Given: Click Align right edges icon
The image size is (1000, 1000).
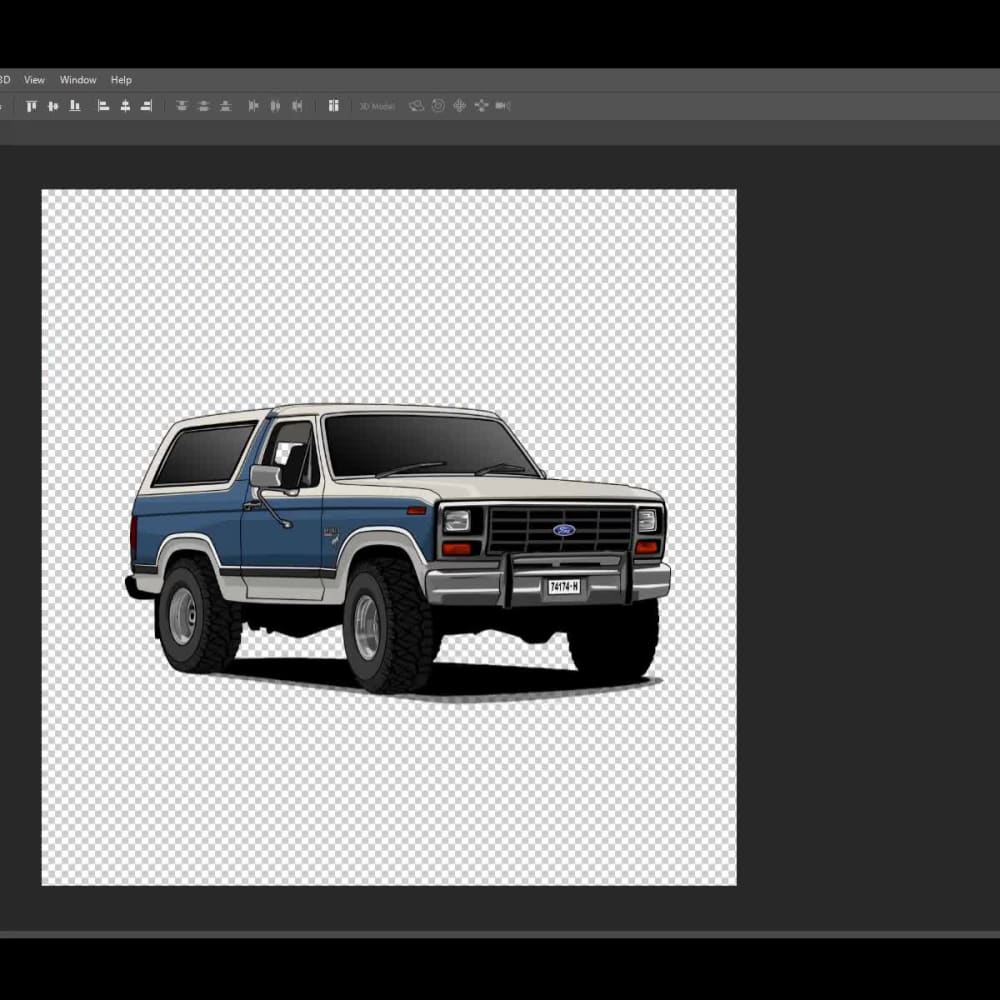Looking at the screenshot, I should tap(147, 106).
